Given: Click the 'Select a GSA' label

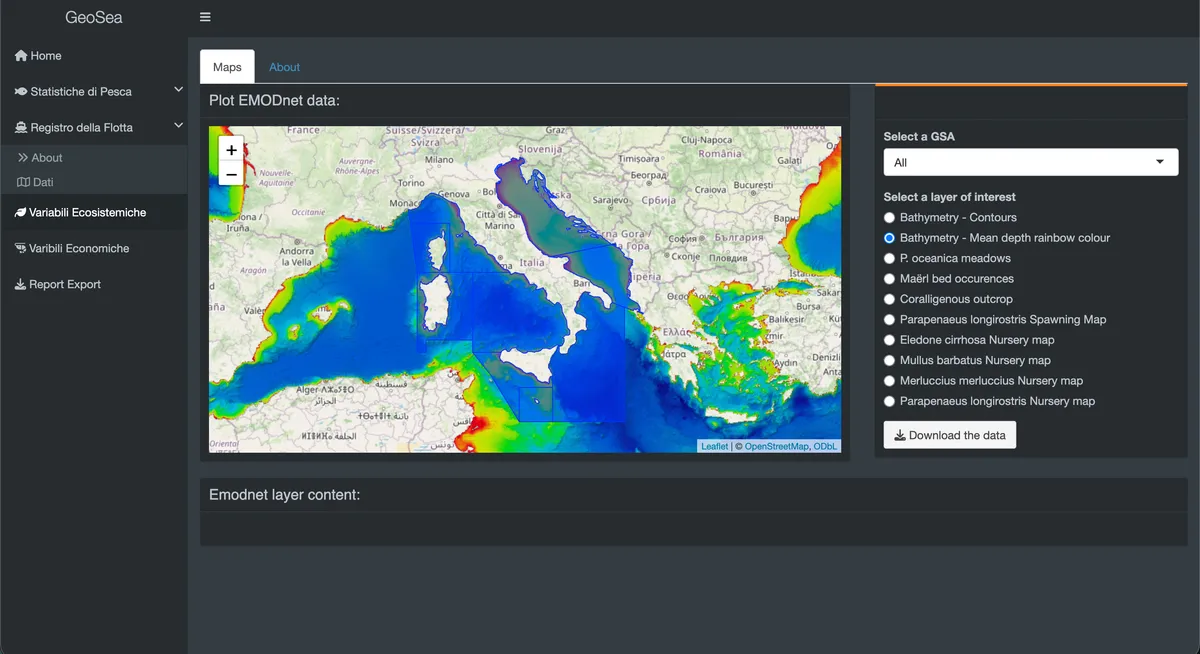Looking at the screenshot, I should tap(919, 137).
